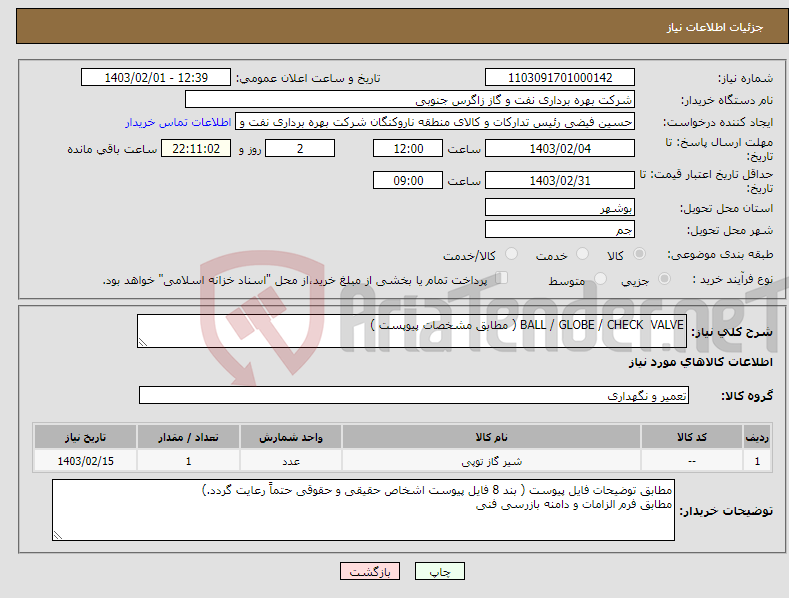Screen dimensions: 789x598
Task: Click the buyer notes text area
Action: (x=363, y=510)
